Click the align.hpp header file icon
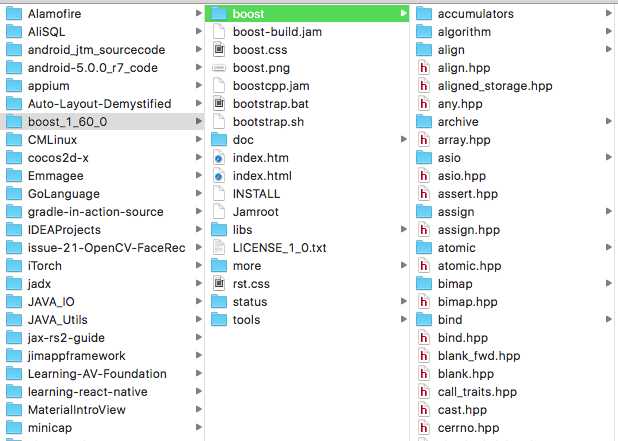This screenshot has height=441, width=618. 424,68
